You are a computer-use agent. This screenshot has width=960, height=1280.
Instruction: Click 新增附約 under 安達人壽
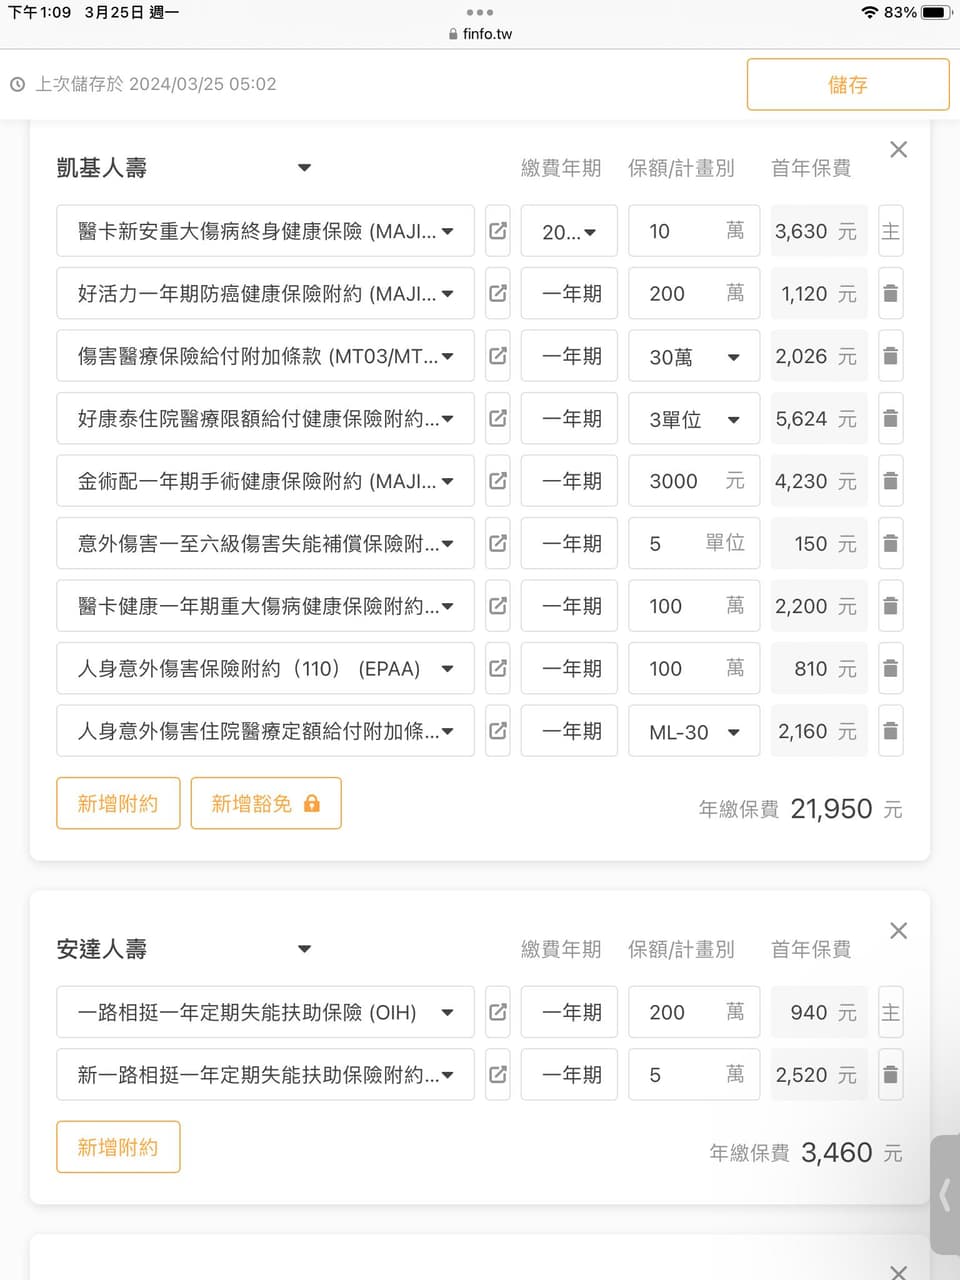coord(118,1147)
